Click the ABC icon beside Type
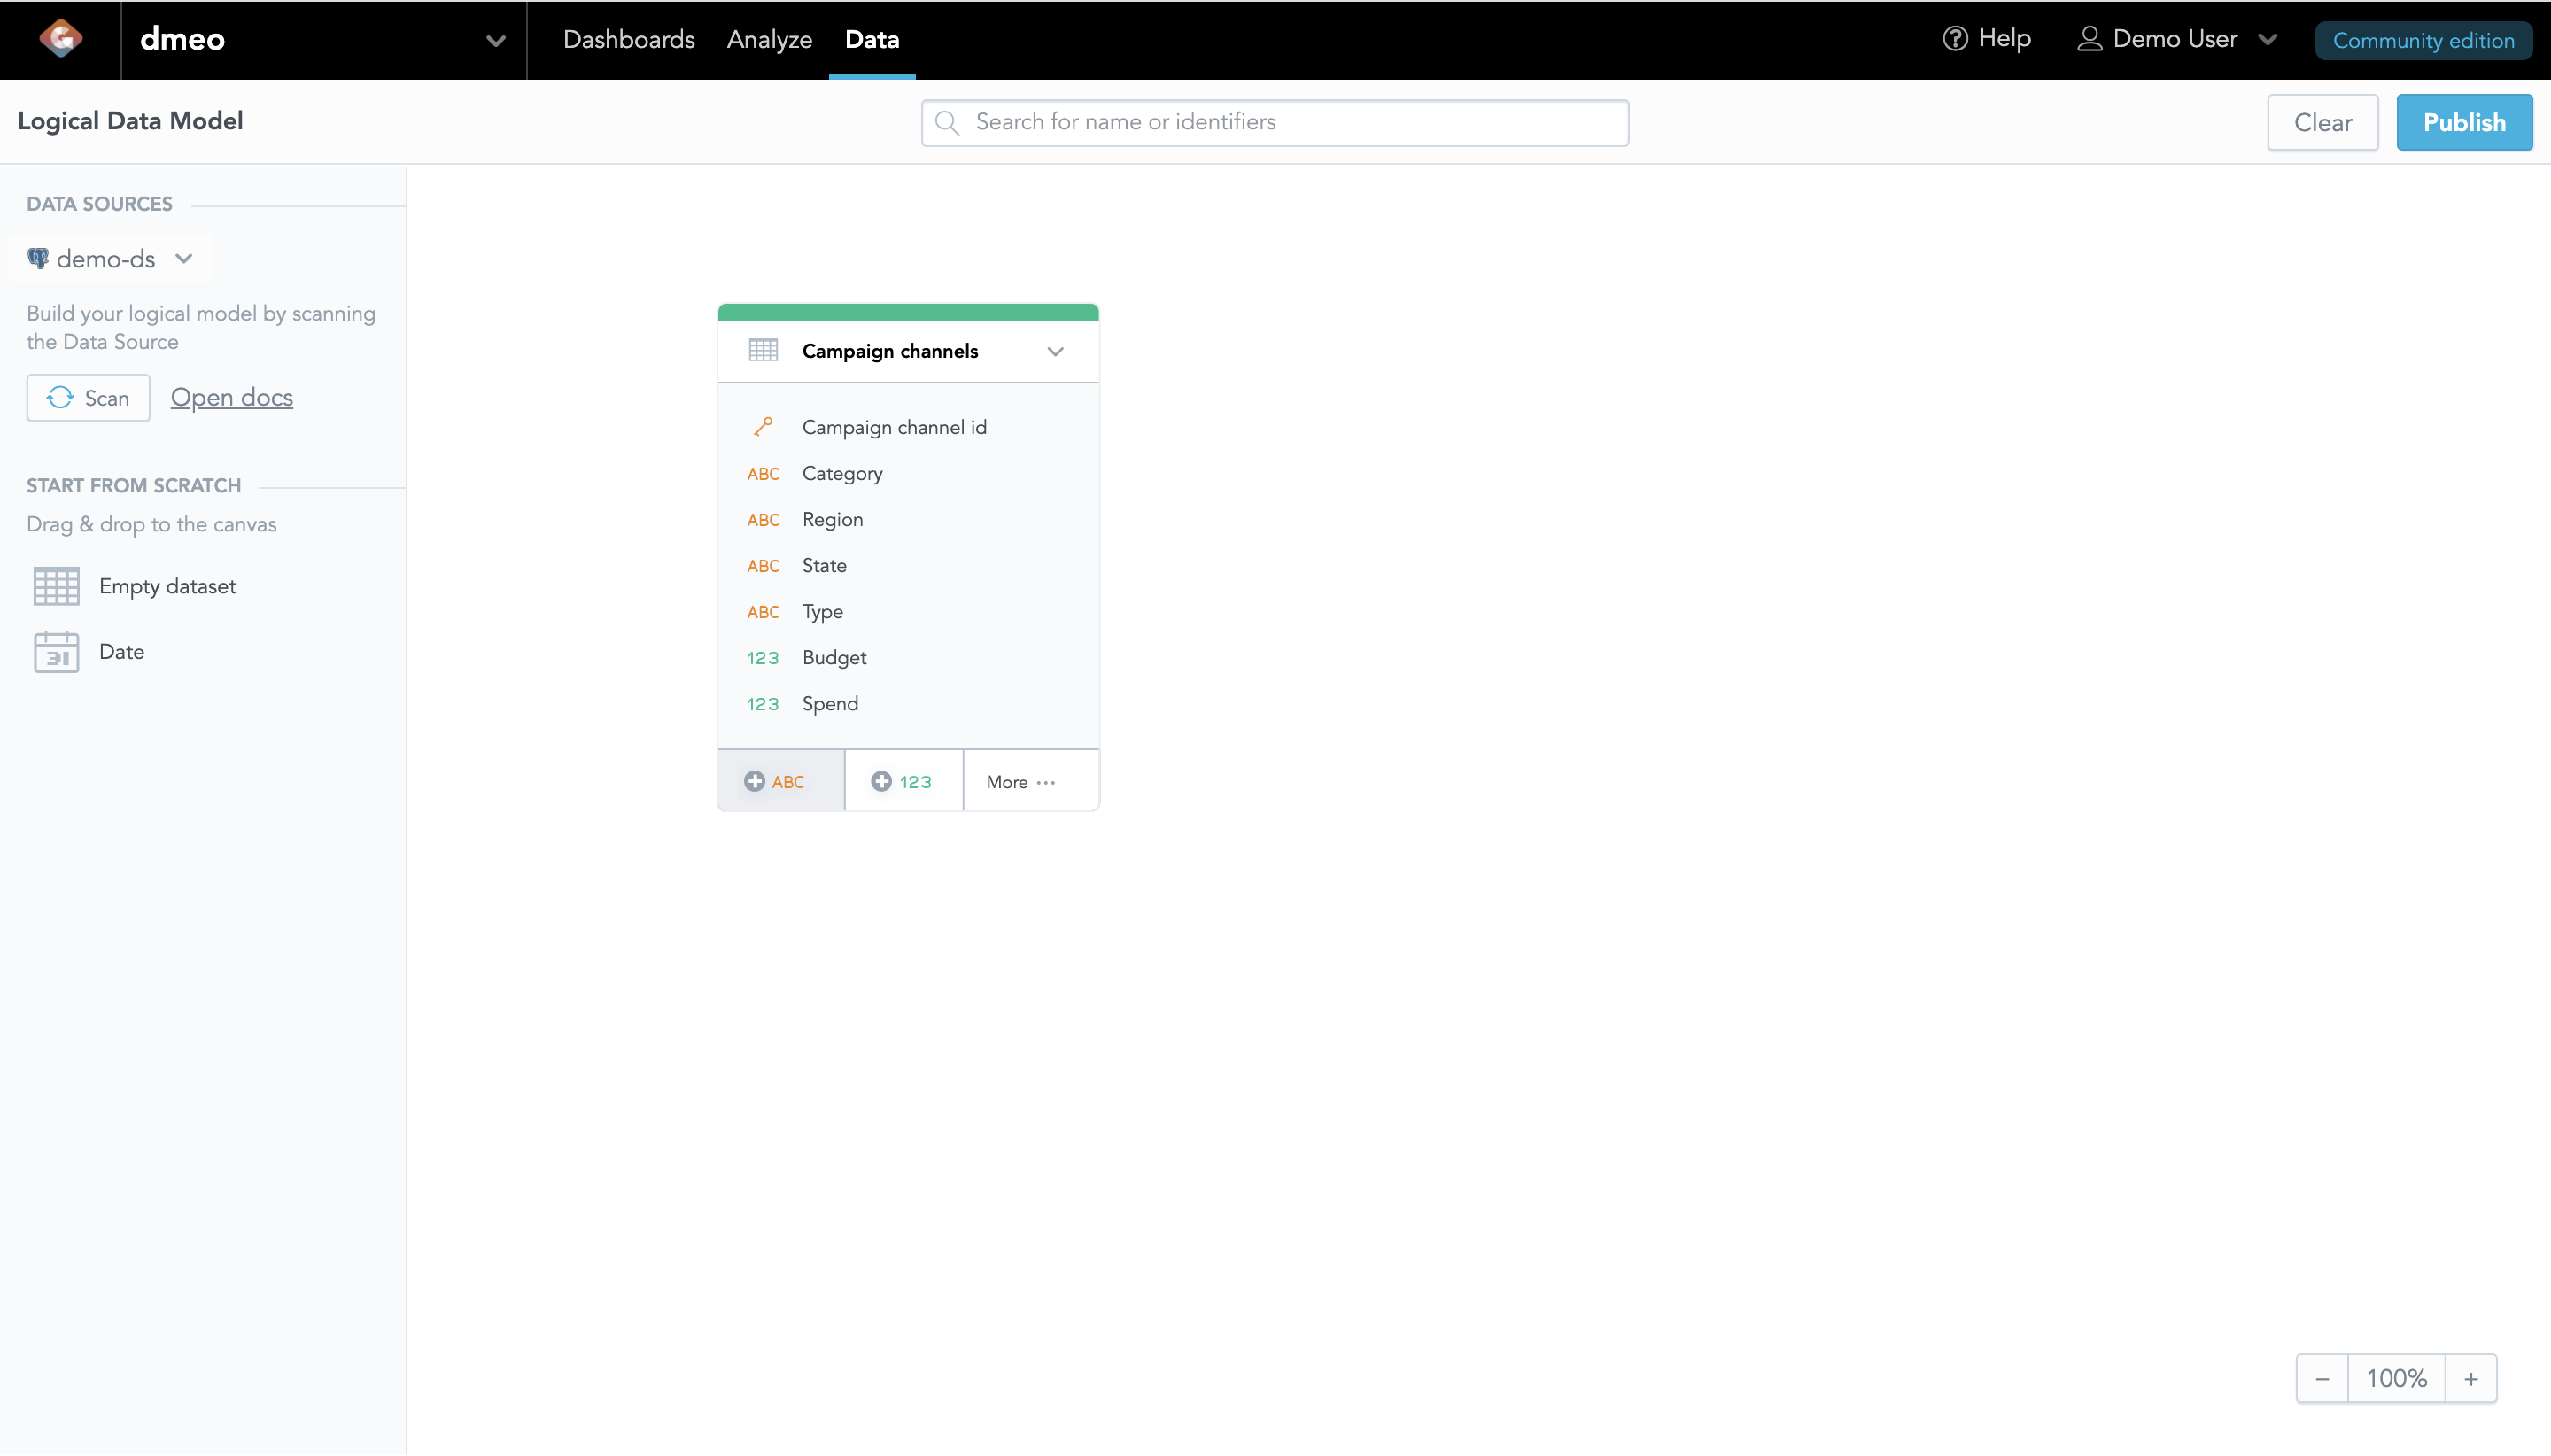The height and width of the screenshot is (1456, 2551). [x=763, y=612]
